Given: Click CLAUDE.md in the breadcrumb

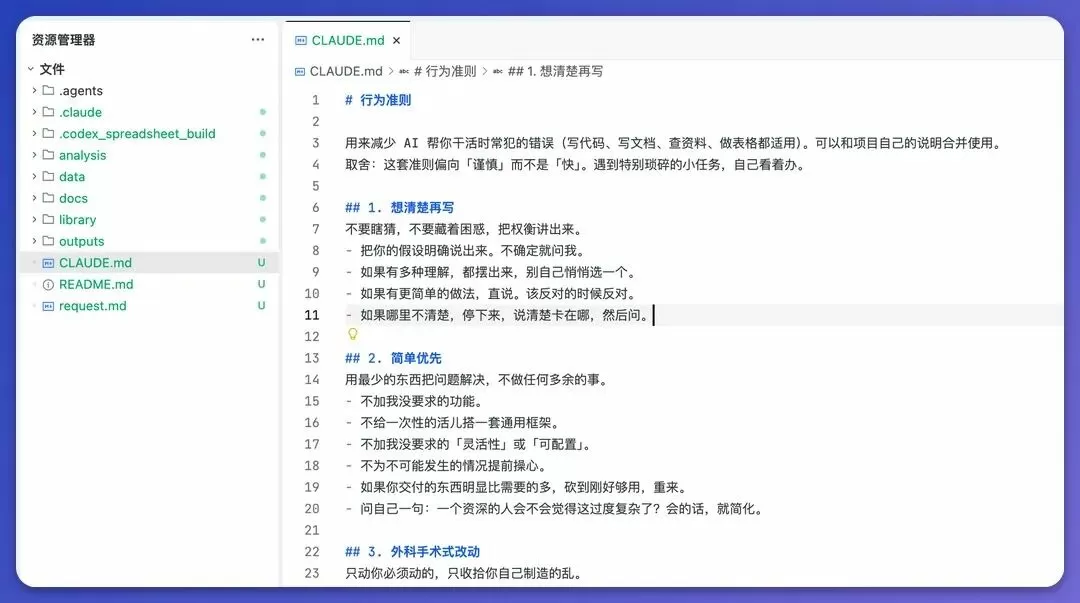Looking at the screenshot, I should (x=346, y=71).
